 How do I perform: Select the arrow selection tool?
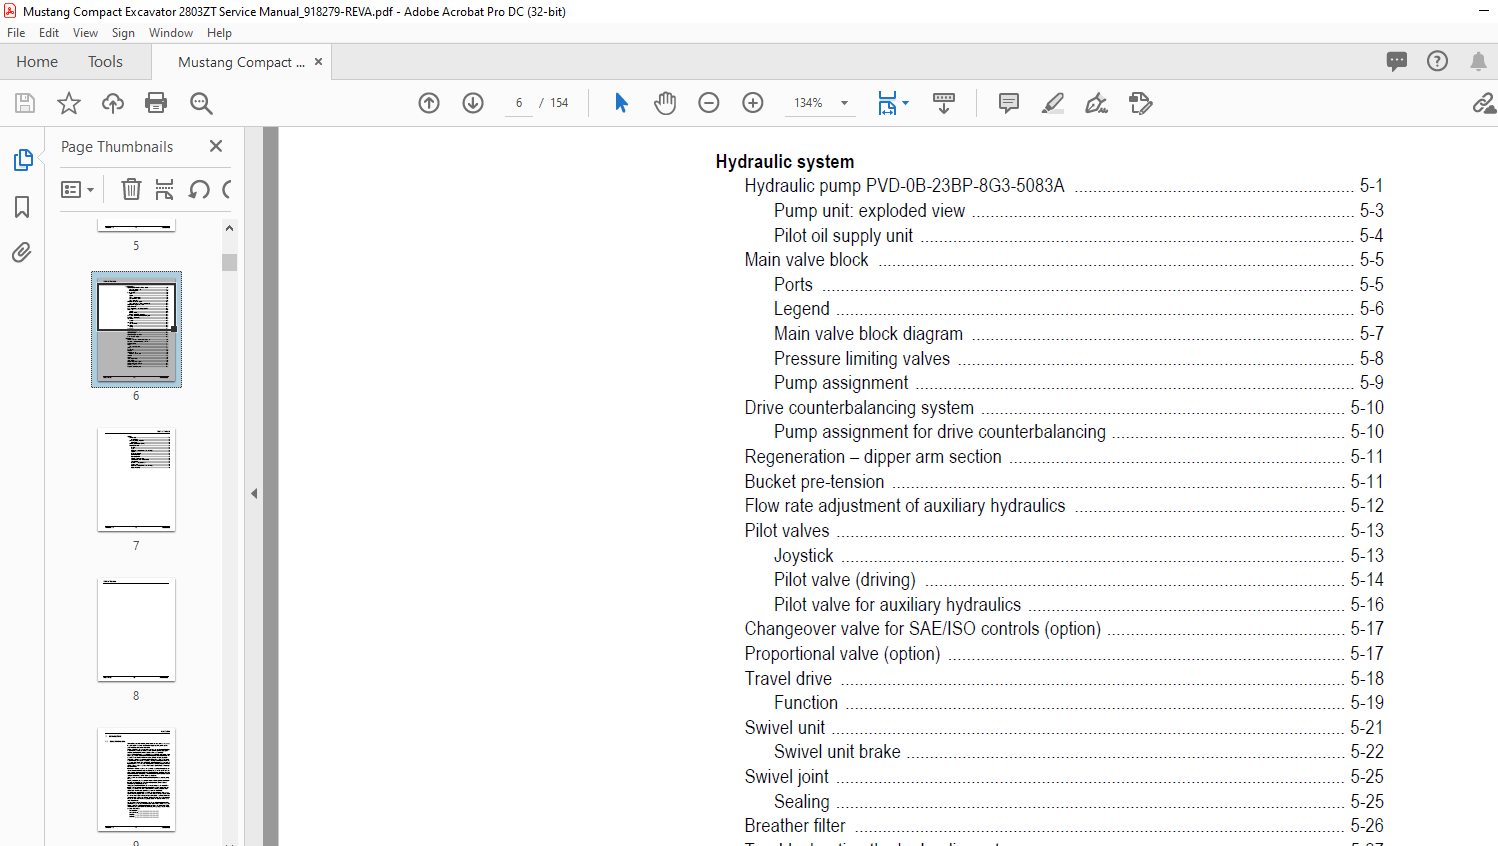click(621, 103)
